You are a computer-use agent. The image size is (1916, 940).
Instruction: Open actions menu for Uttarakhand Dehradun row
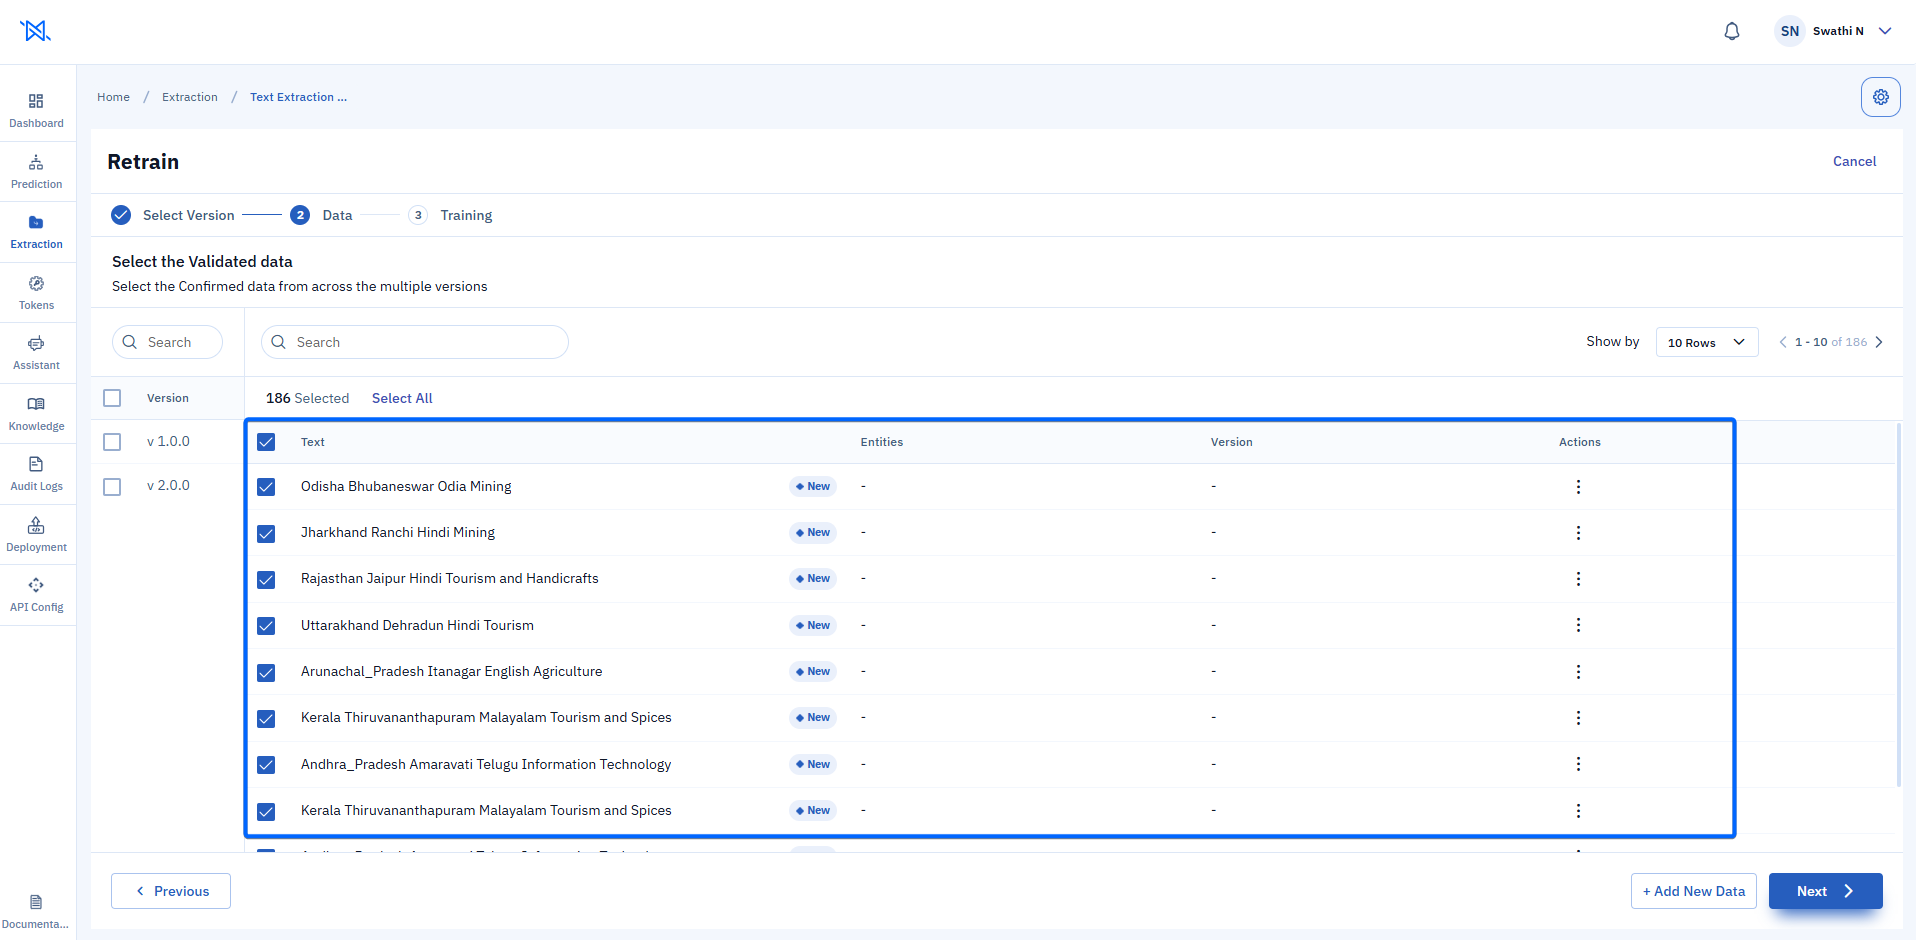click(x=1578, y=625)
